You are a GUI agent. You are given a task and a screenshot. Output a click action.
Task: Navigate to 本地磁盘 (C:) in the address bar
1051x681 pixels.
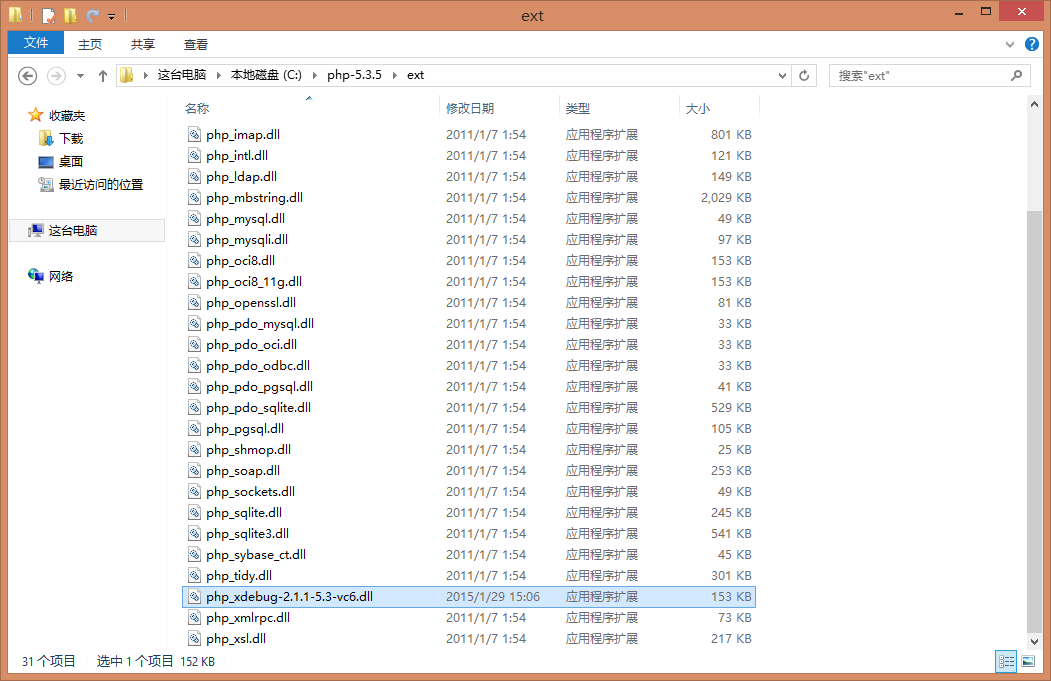(x=266, y=75)
